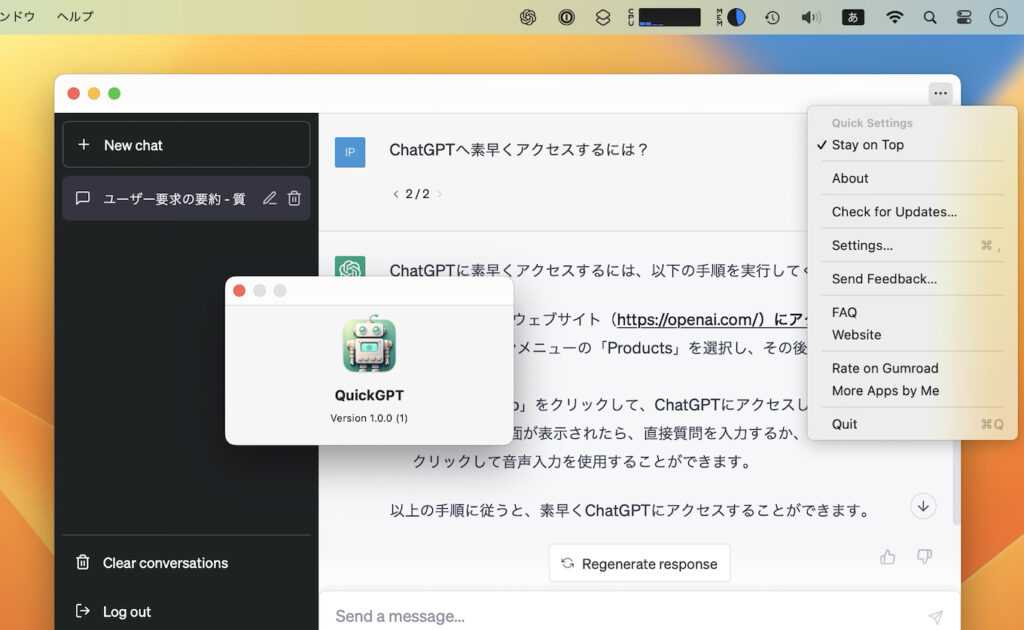Click the next chevron beside 2/2
Screen dimensions: 1024x630
click(x=437, y=194)
